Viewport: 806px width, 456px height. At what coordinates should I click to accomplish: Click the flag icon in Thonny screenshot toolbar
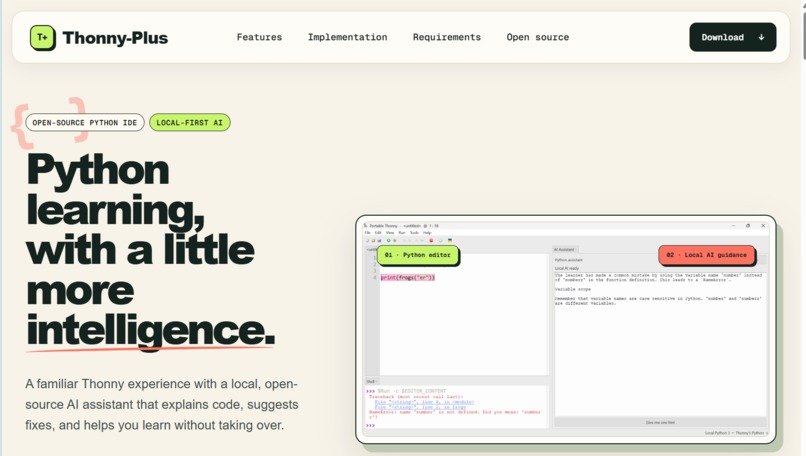[450, 241]
